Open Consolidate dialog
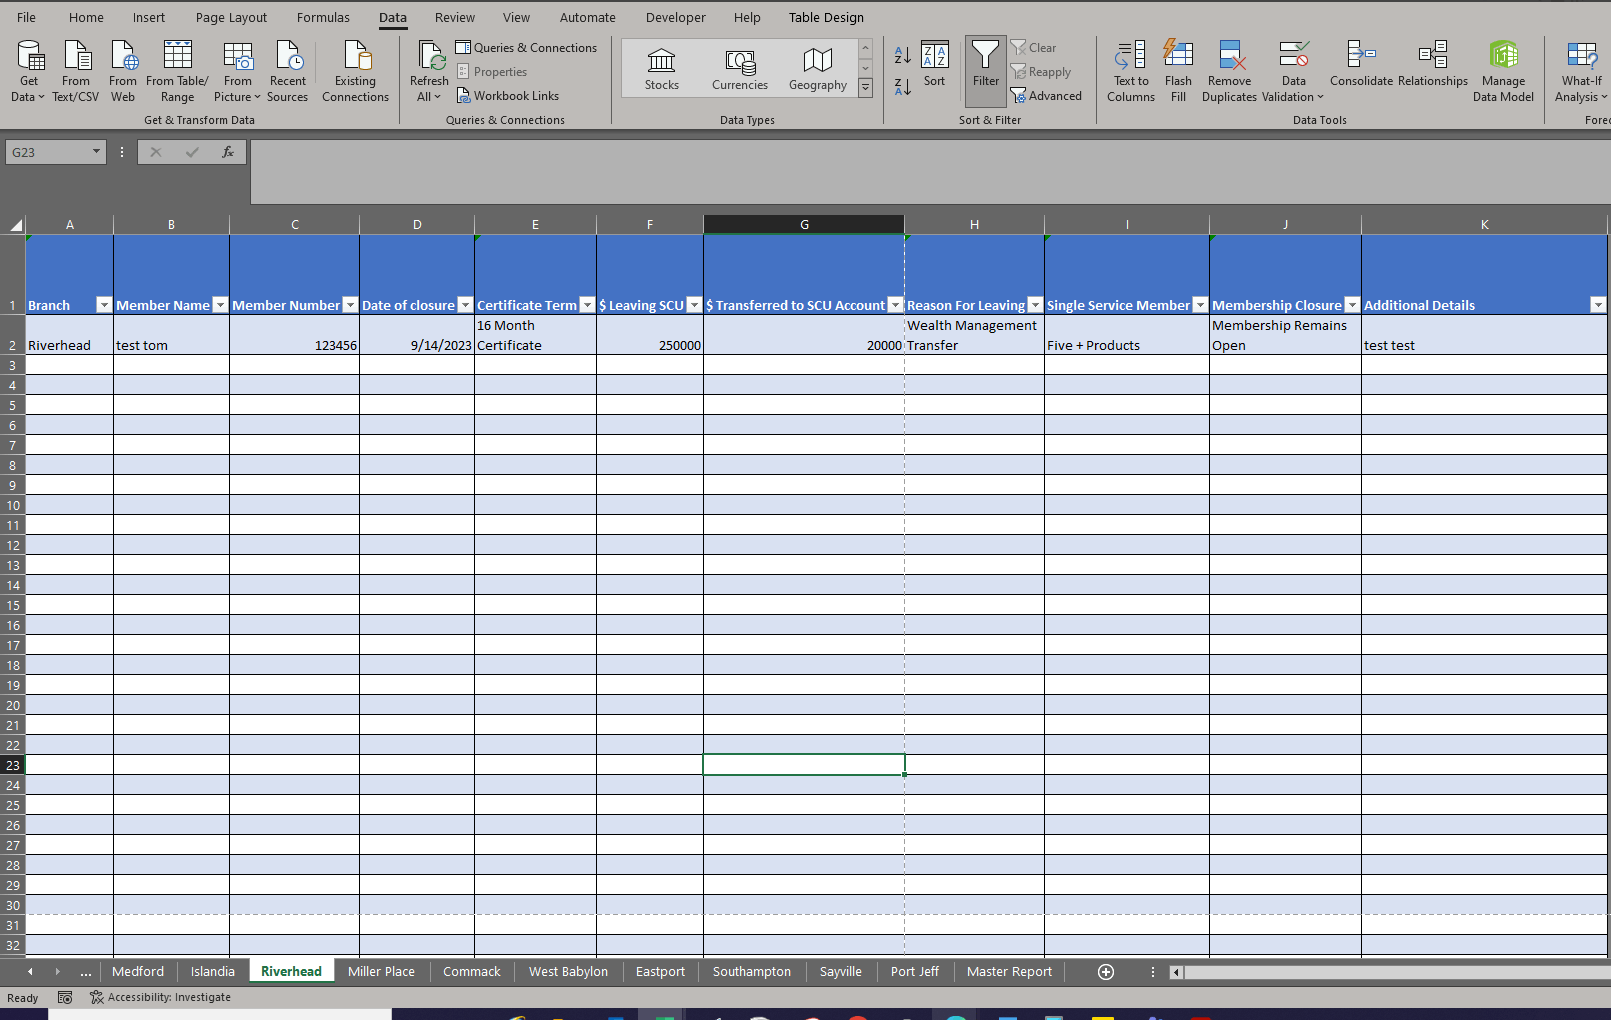The width and height of the screenshot is (1611, 1020). (x=1361, y=65)
